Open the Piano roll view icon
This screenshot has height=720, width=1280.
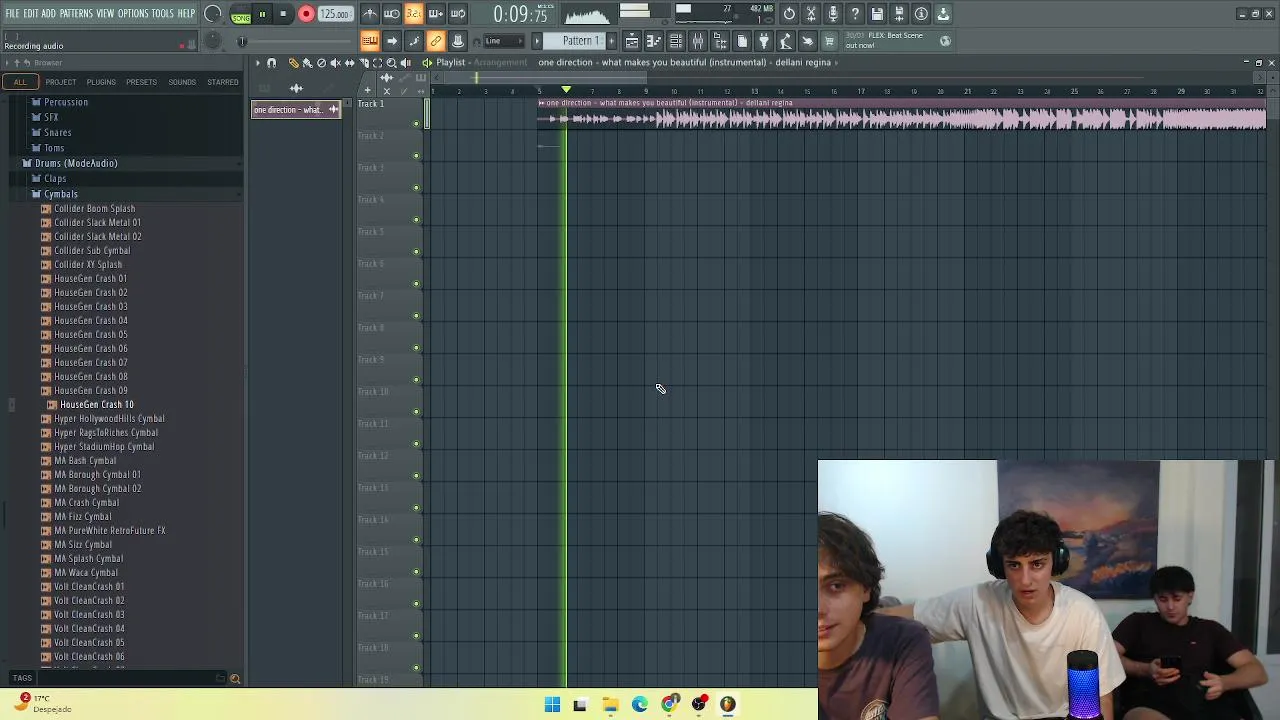[x=654, y=41]
